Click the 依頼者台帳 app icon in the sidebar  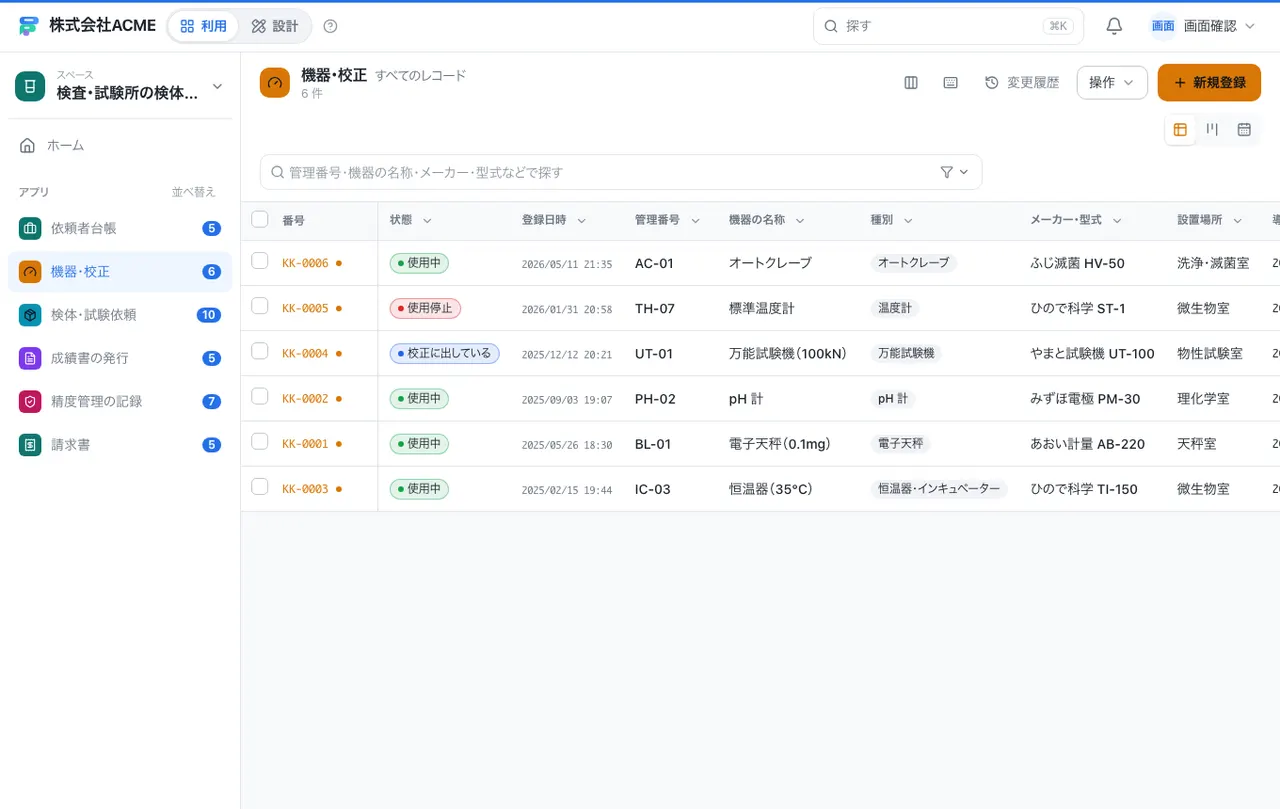(30, 228)
